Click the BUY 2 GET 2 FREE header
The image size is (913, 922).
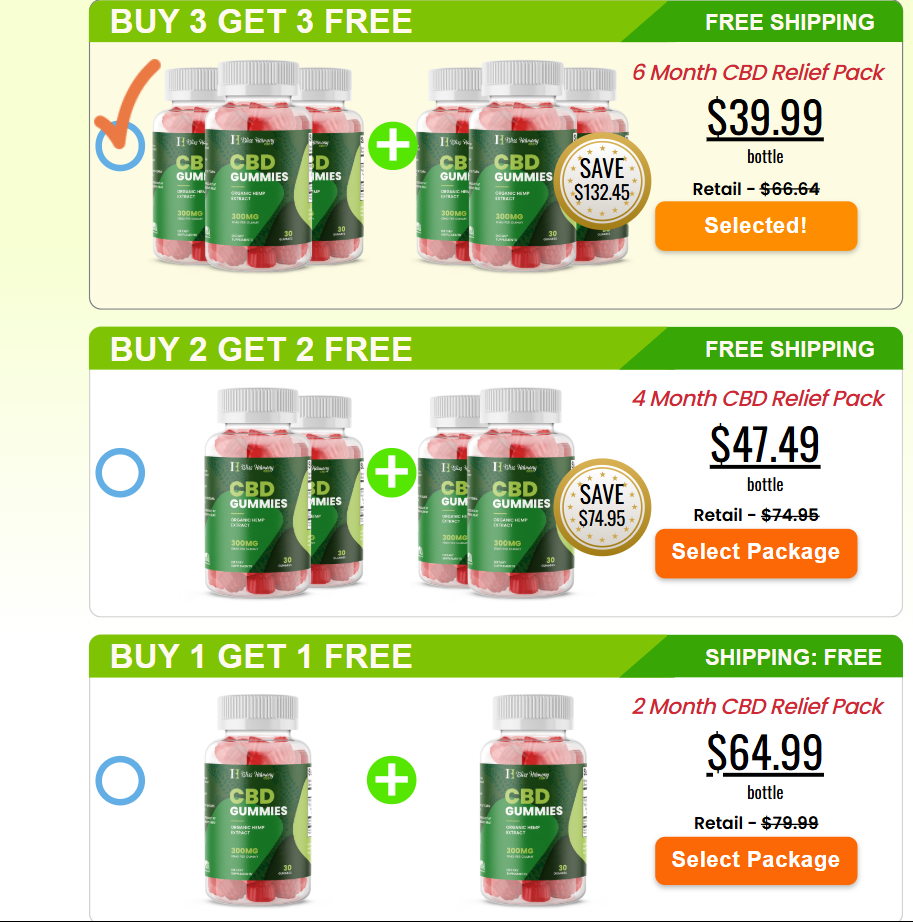261,349
